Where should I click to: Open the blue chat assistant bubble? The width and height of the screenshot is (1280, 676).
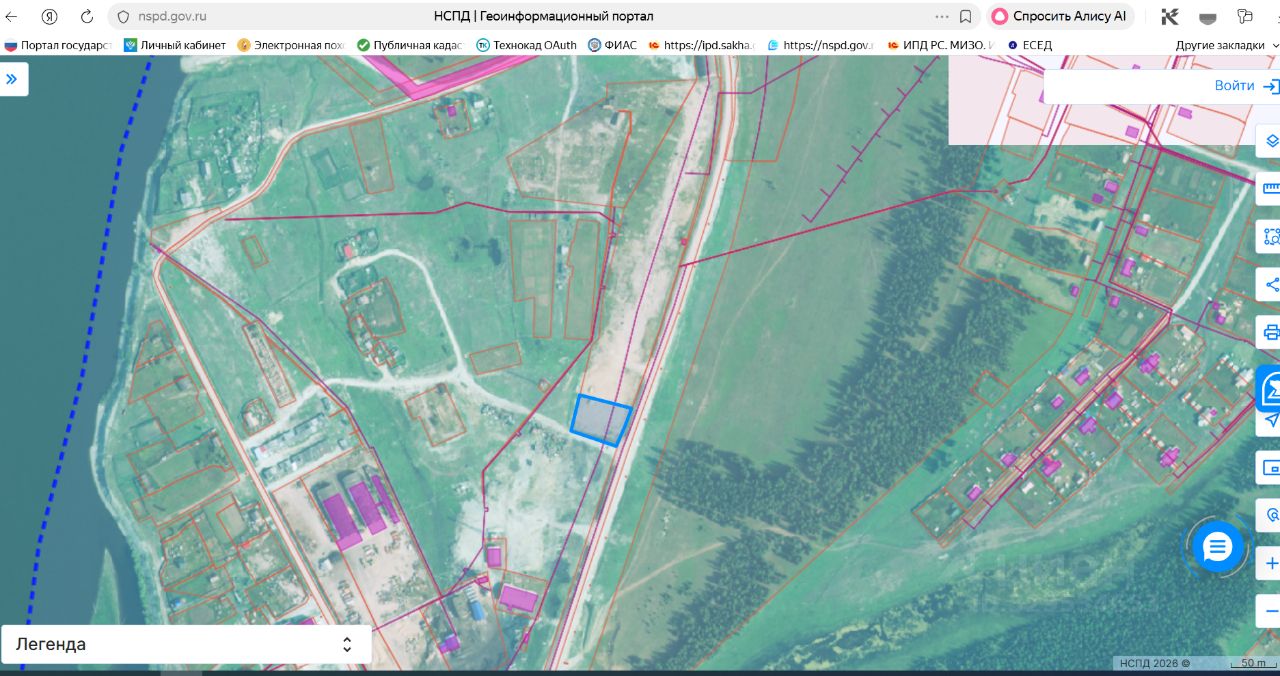[x=1217, y=547]
